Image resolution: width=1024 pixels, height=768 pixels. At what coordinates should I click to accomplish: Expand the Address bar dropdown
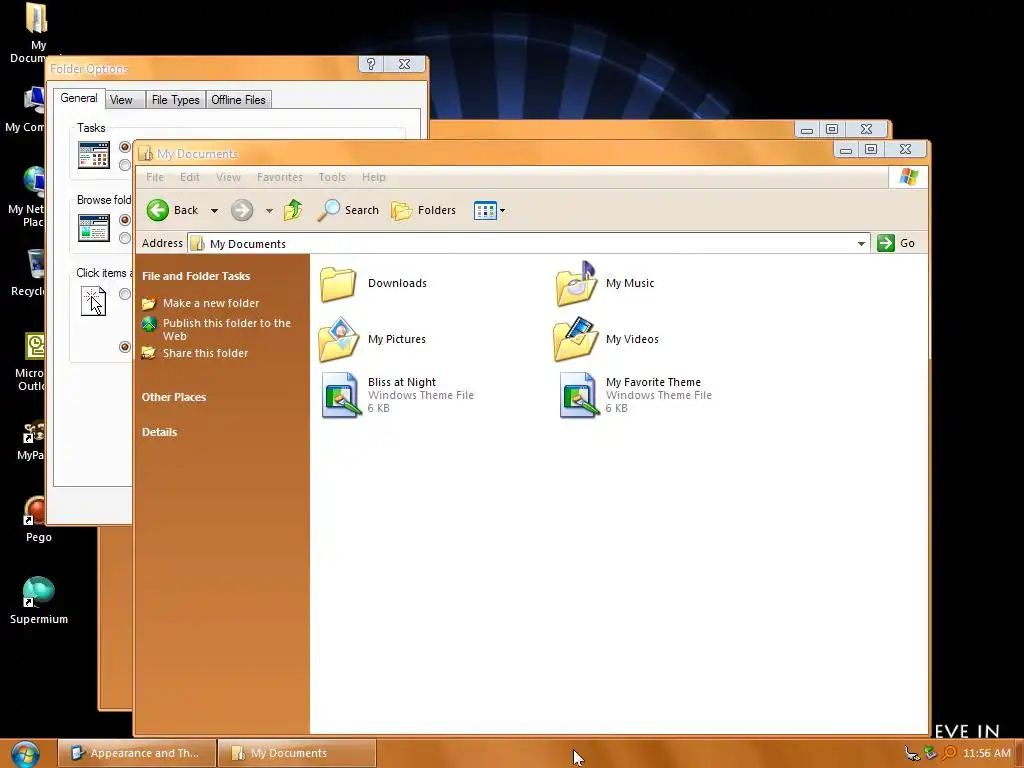861,244
